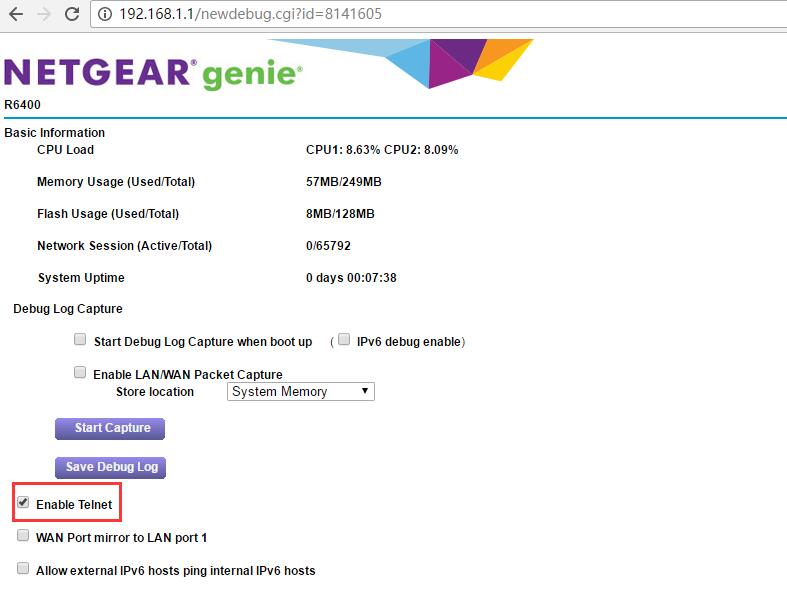Click the Save Debug Log button
Screen dimensions: 787x610
point(111,467)
